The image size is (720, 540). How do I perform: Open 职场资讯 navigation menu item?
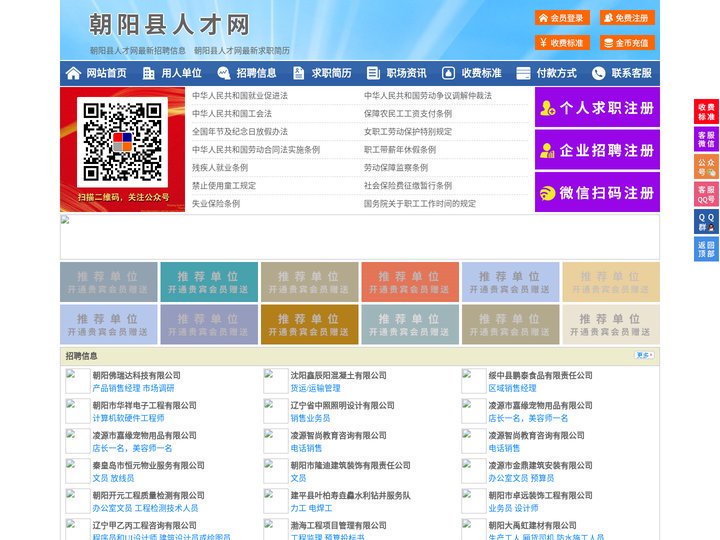406,73
